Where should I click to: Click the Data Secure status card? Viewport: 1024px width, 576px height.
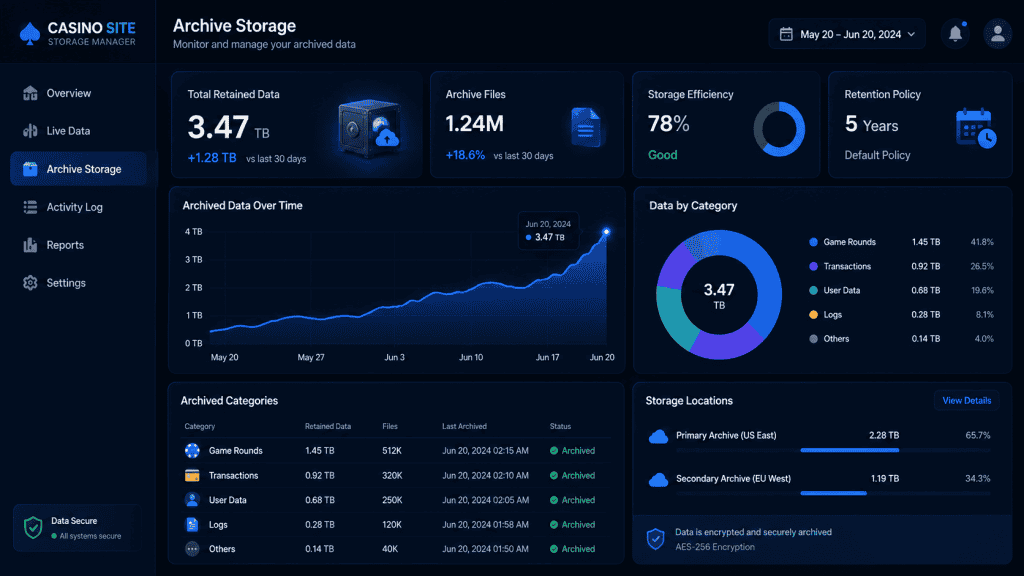77,528
